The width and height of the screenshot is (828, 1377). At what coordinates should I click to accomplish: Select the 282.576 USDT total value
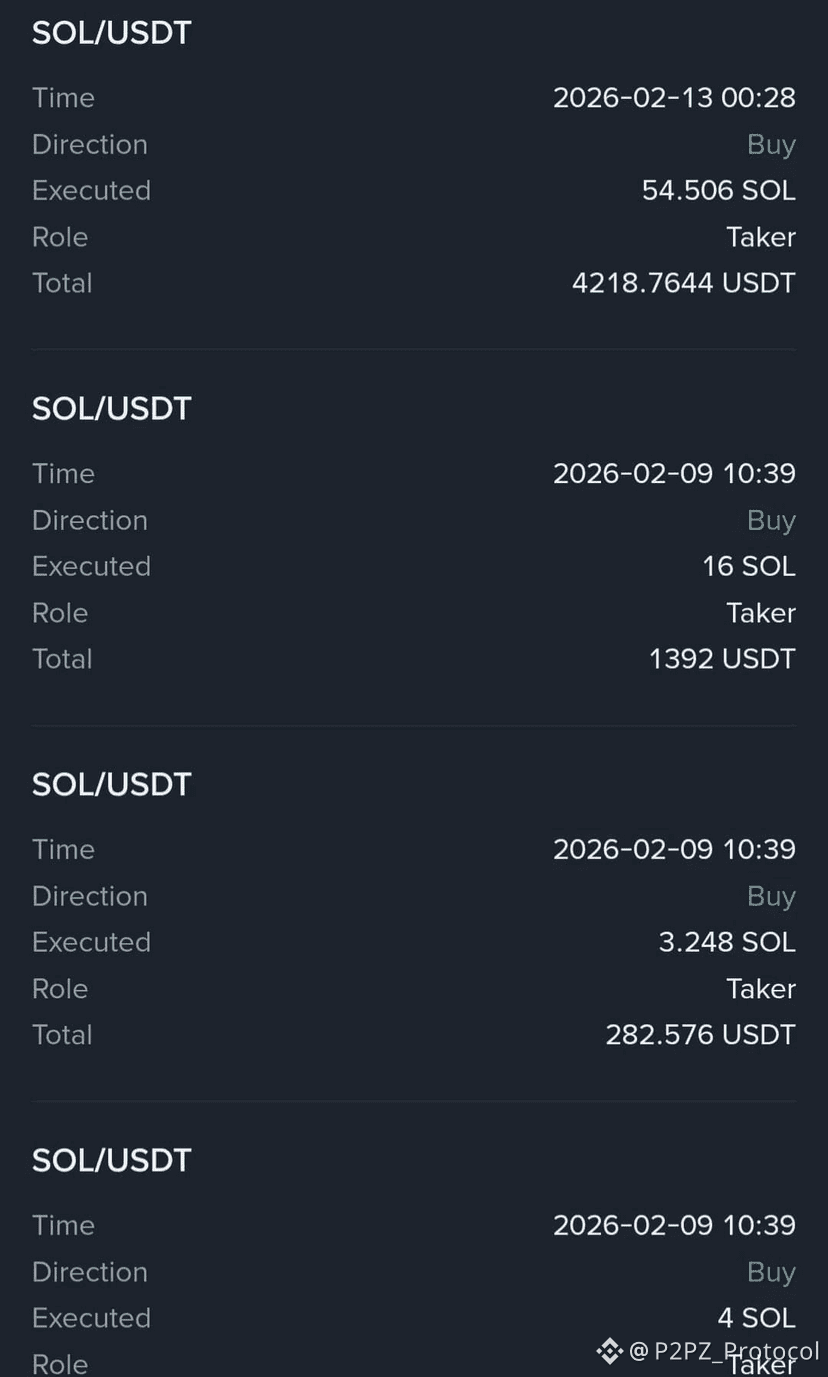click(x=701, y=1035)
